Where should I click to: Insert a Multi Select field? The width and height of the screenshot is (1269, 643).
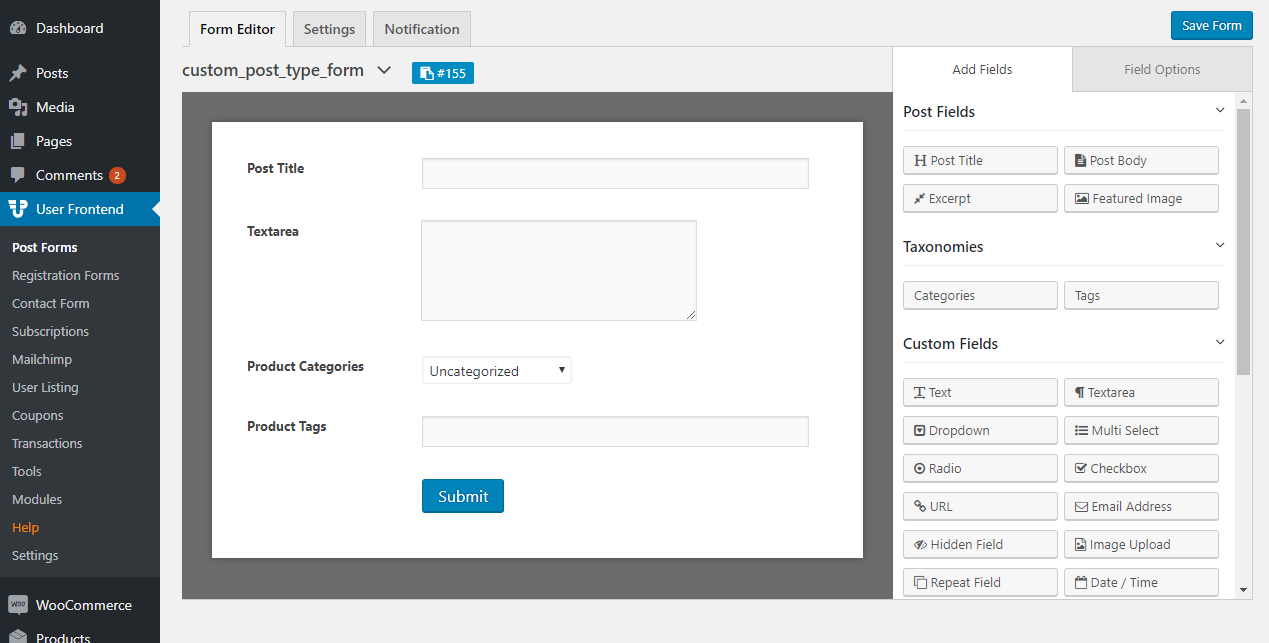click(1140, 430)
